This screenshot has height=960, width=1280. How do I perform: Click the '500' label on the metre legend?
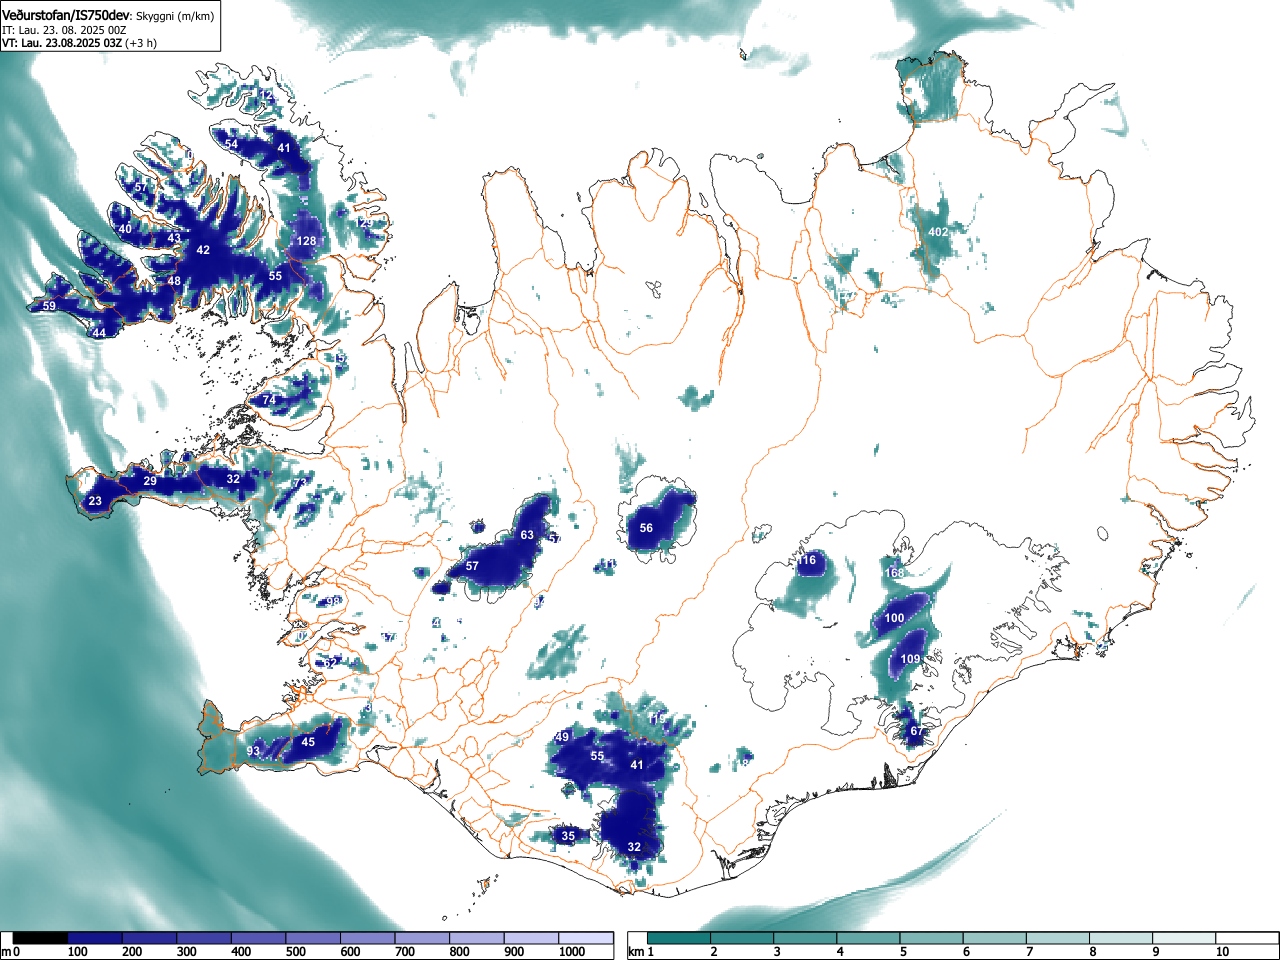(x=295, y=952)
